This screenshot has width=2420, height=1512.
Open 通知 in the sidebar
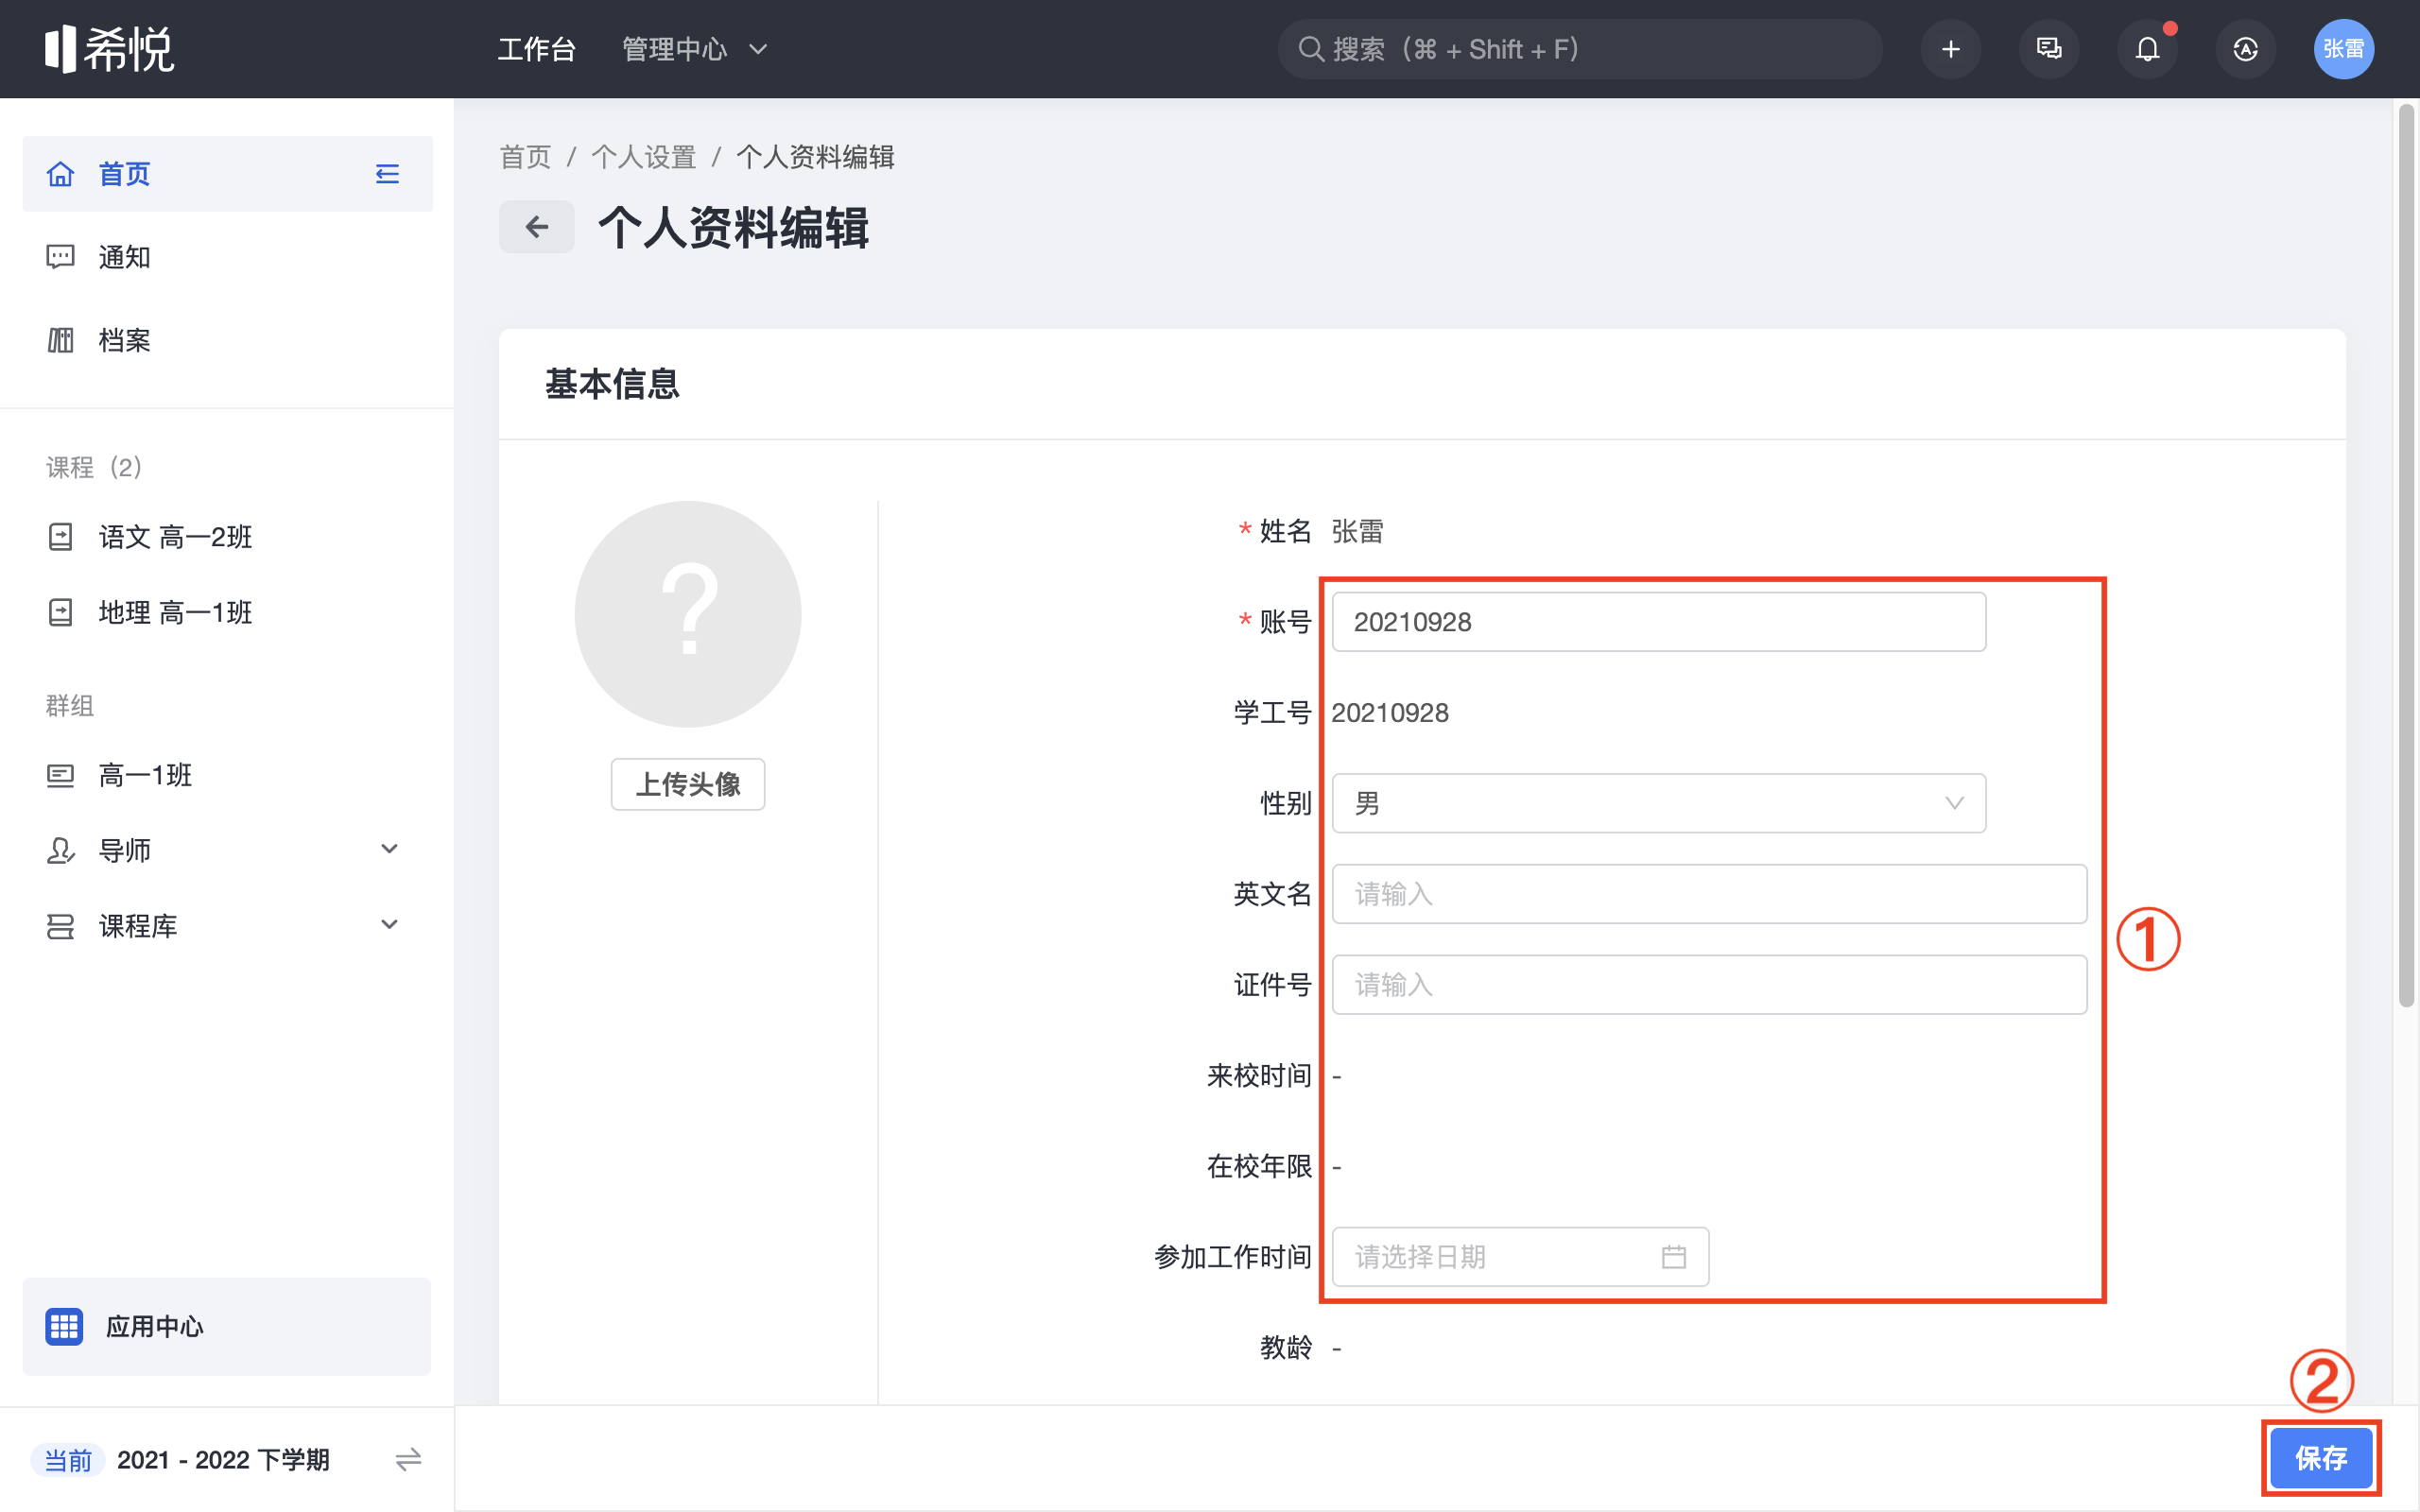coord(125,257)
